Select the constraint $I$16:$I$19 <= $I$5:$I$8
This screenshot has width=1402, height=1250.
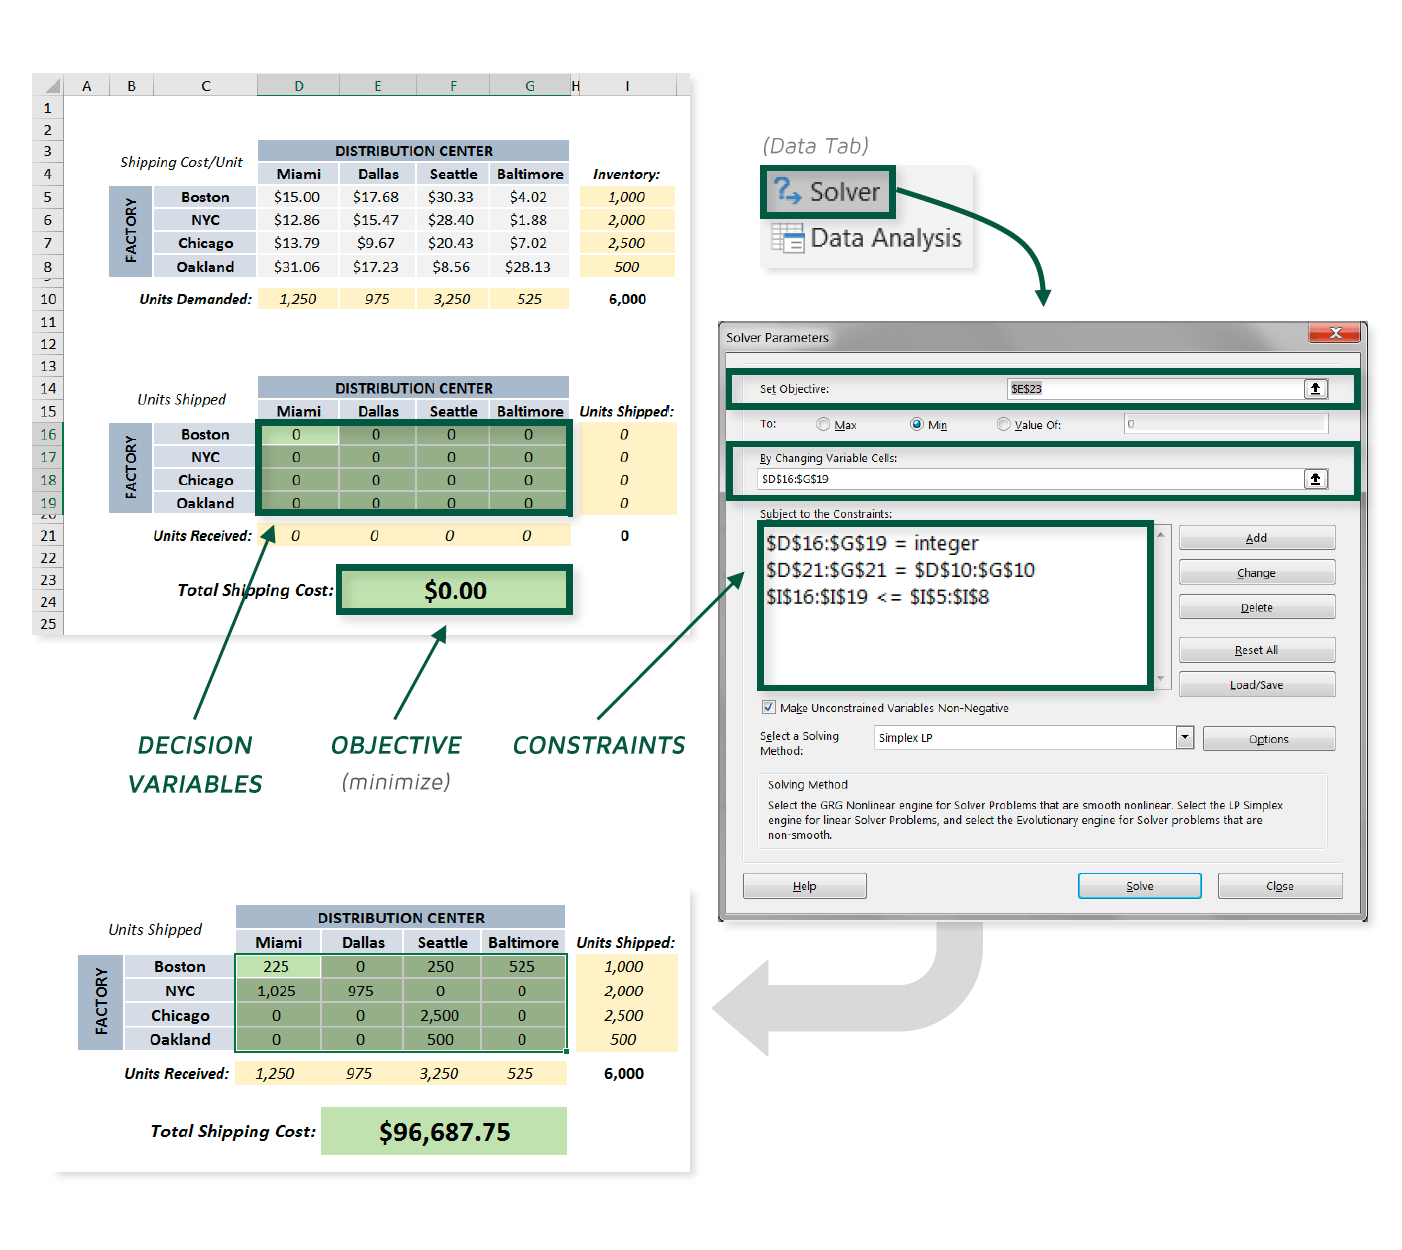click(x=878, y=597)
